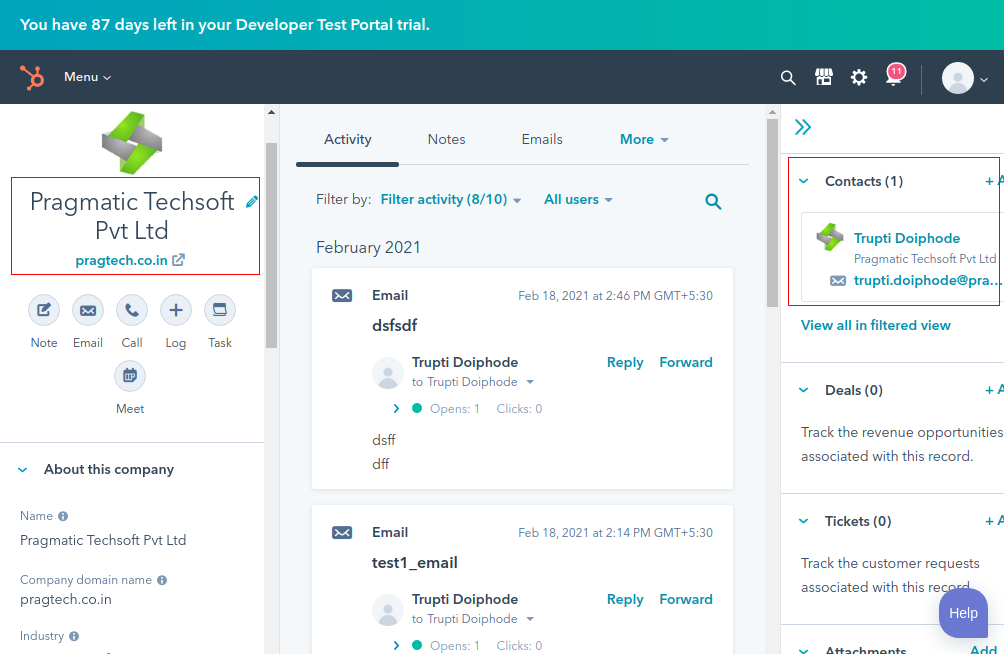Click Company domain name info icon
The image size is (1004, 654).
[162, 580]
